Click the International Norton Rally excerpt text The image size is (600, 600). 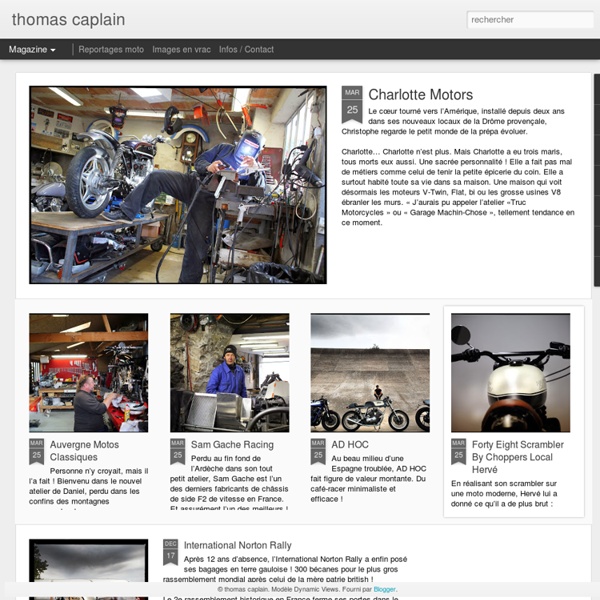[x=285, y=569]
